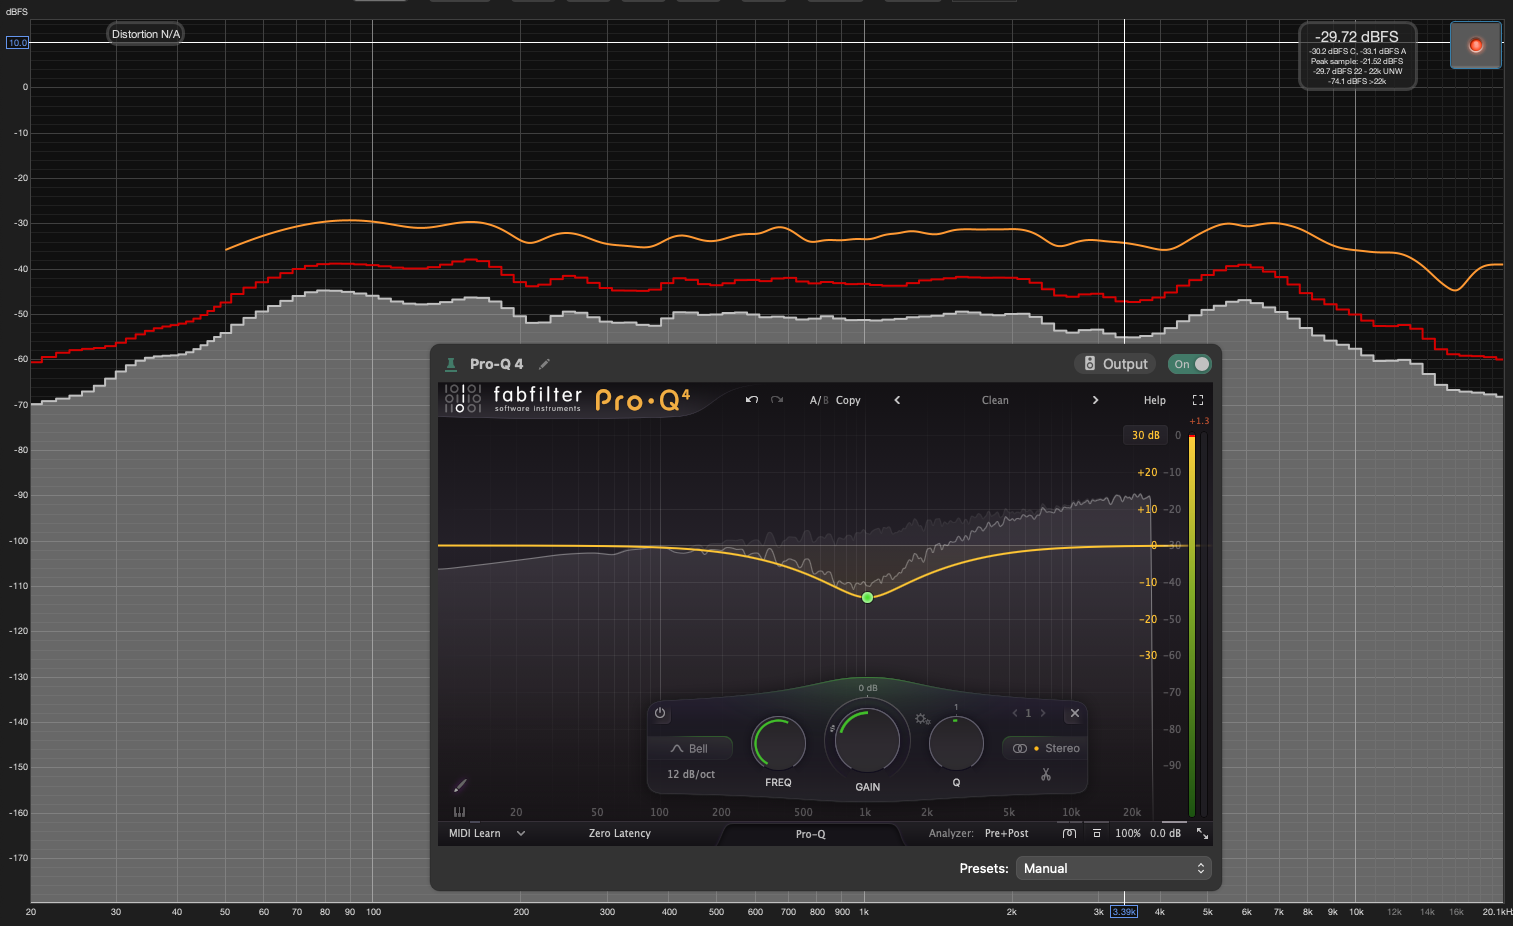Click the 0.0 dB output gain value
The image size is (1513, 926).
click(x=1165, y=833)
